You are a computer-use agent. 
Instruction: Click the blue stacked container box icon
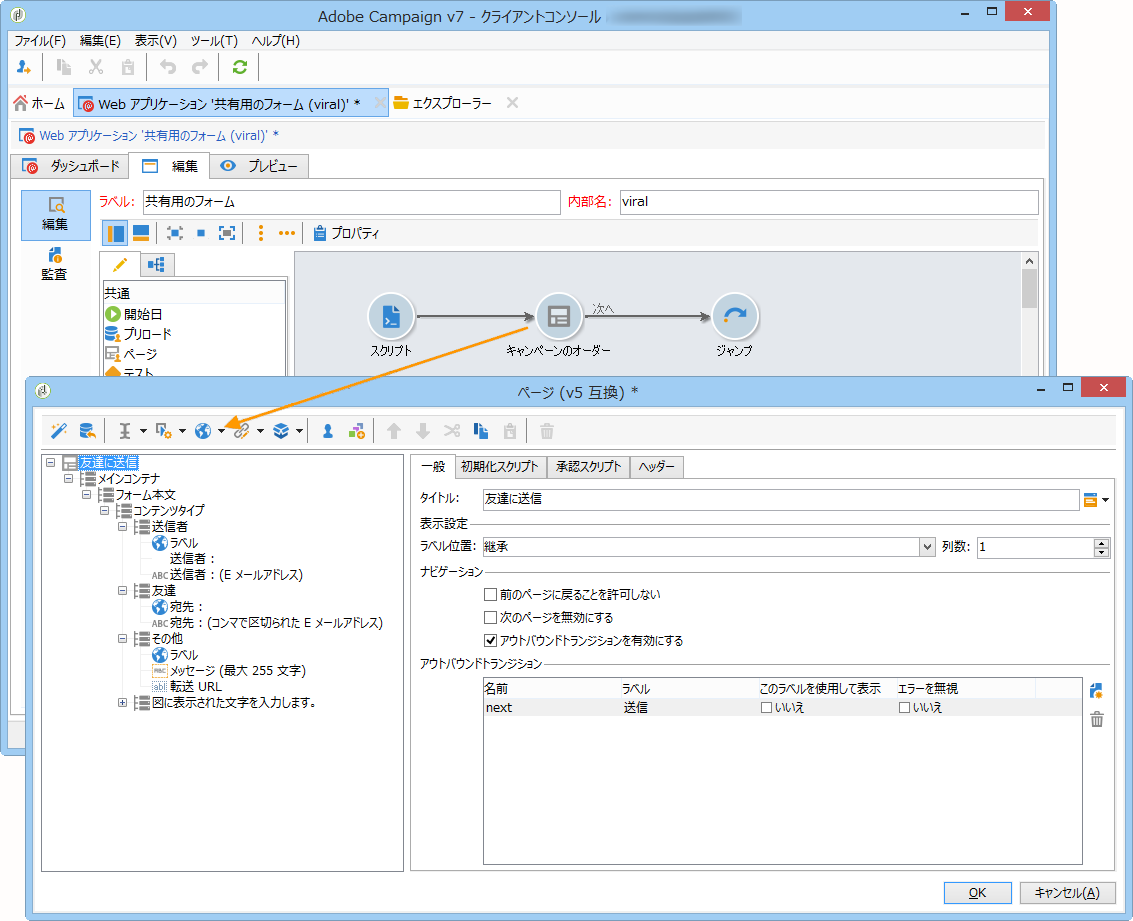[281, 431]
